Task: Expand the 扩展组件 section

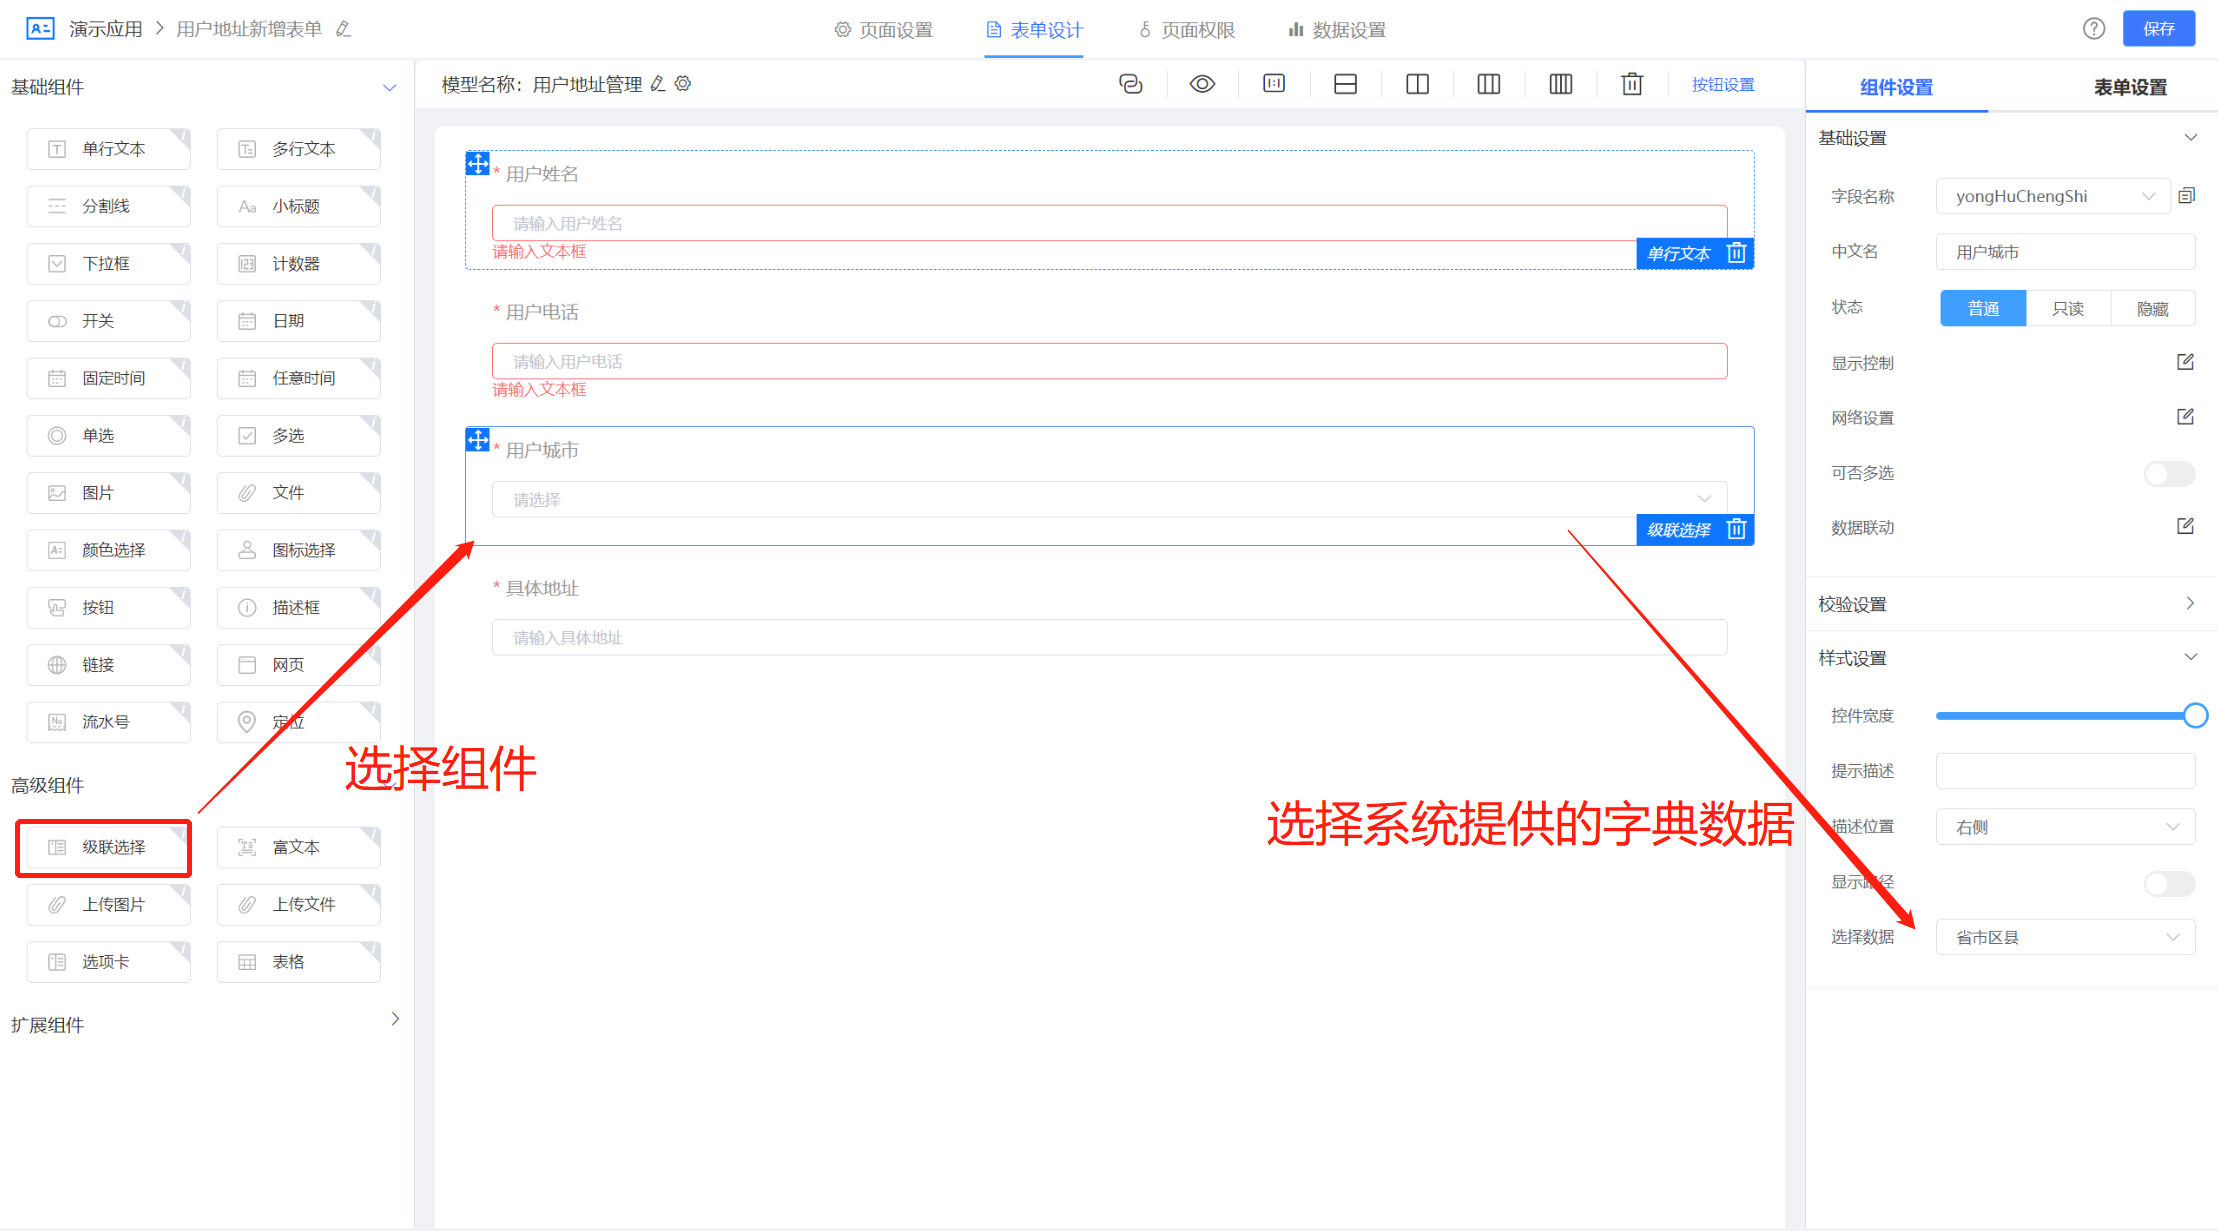Action: click(395, 1020)
